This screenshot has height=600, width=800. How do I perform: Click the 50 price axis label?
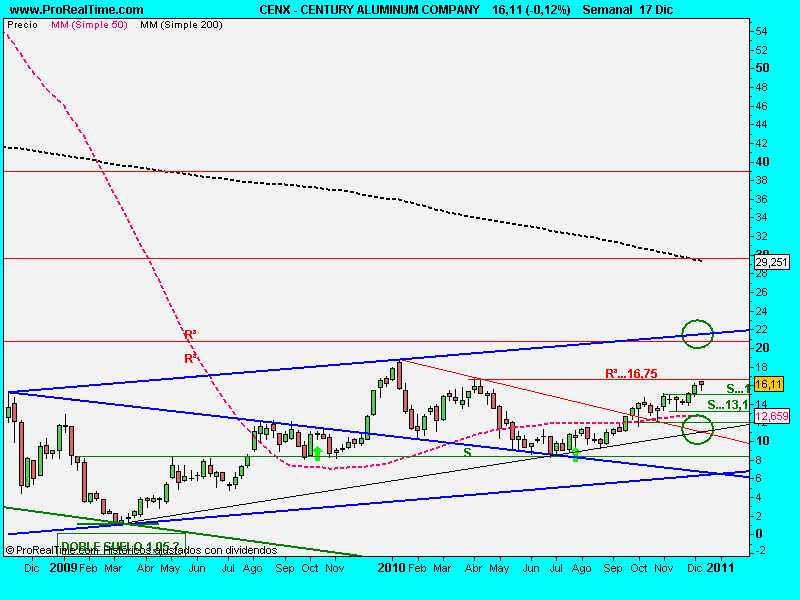(762, 68)
